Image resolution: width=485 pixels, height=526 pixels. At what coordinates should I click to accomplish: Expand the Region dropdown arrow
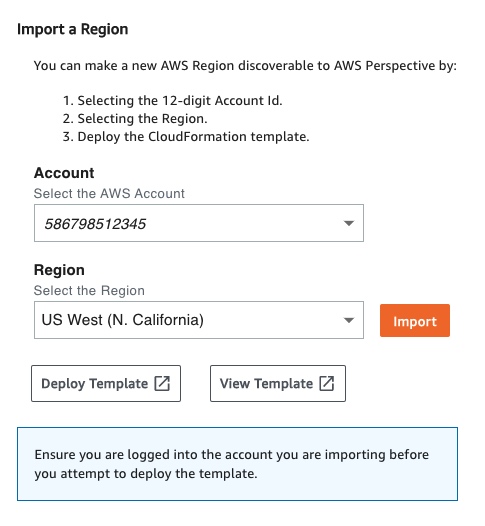tap(349, 320)
